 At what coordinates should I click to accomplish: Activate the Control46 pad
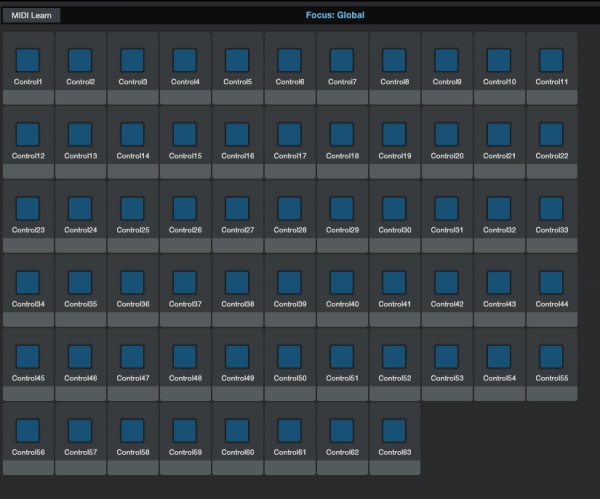tap(80, 357)
